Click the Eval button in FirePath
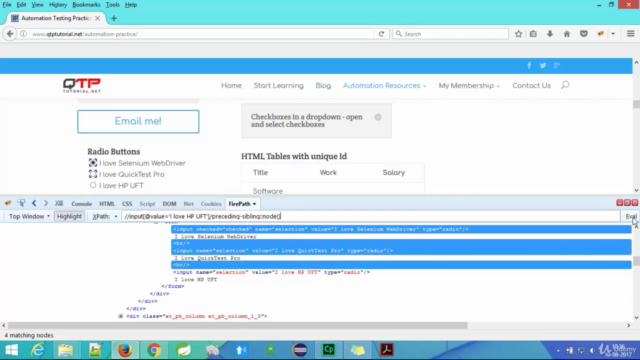The height and width of the screenshot is (360, 640). point(631,216)
